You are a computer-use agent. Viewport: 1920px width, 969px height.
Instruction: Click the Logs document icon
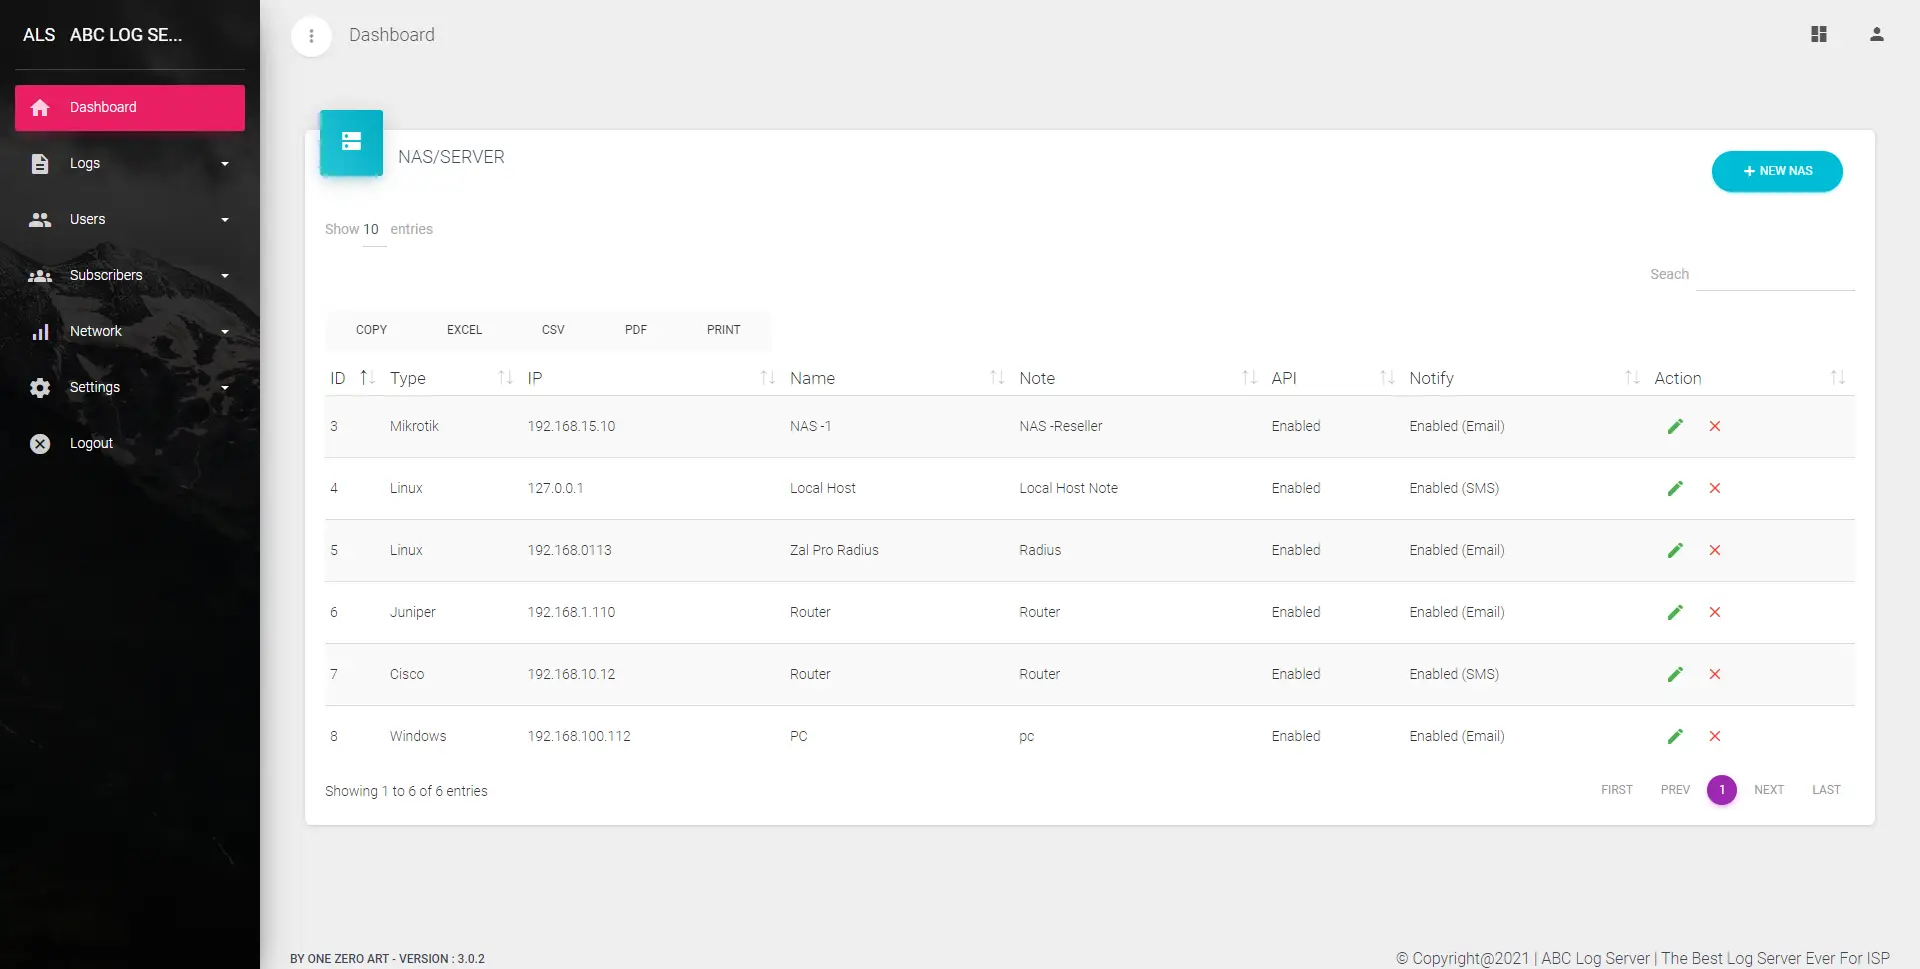(x=40, y=163)
